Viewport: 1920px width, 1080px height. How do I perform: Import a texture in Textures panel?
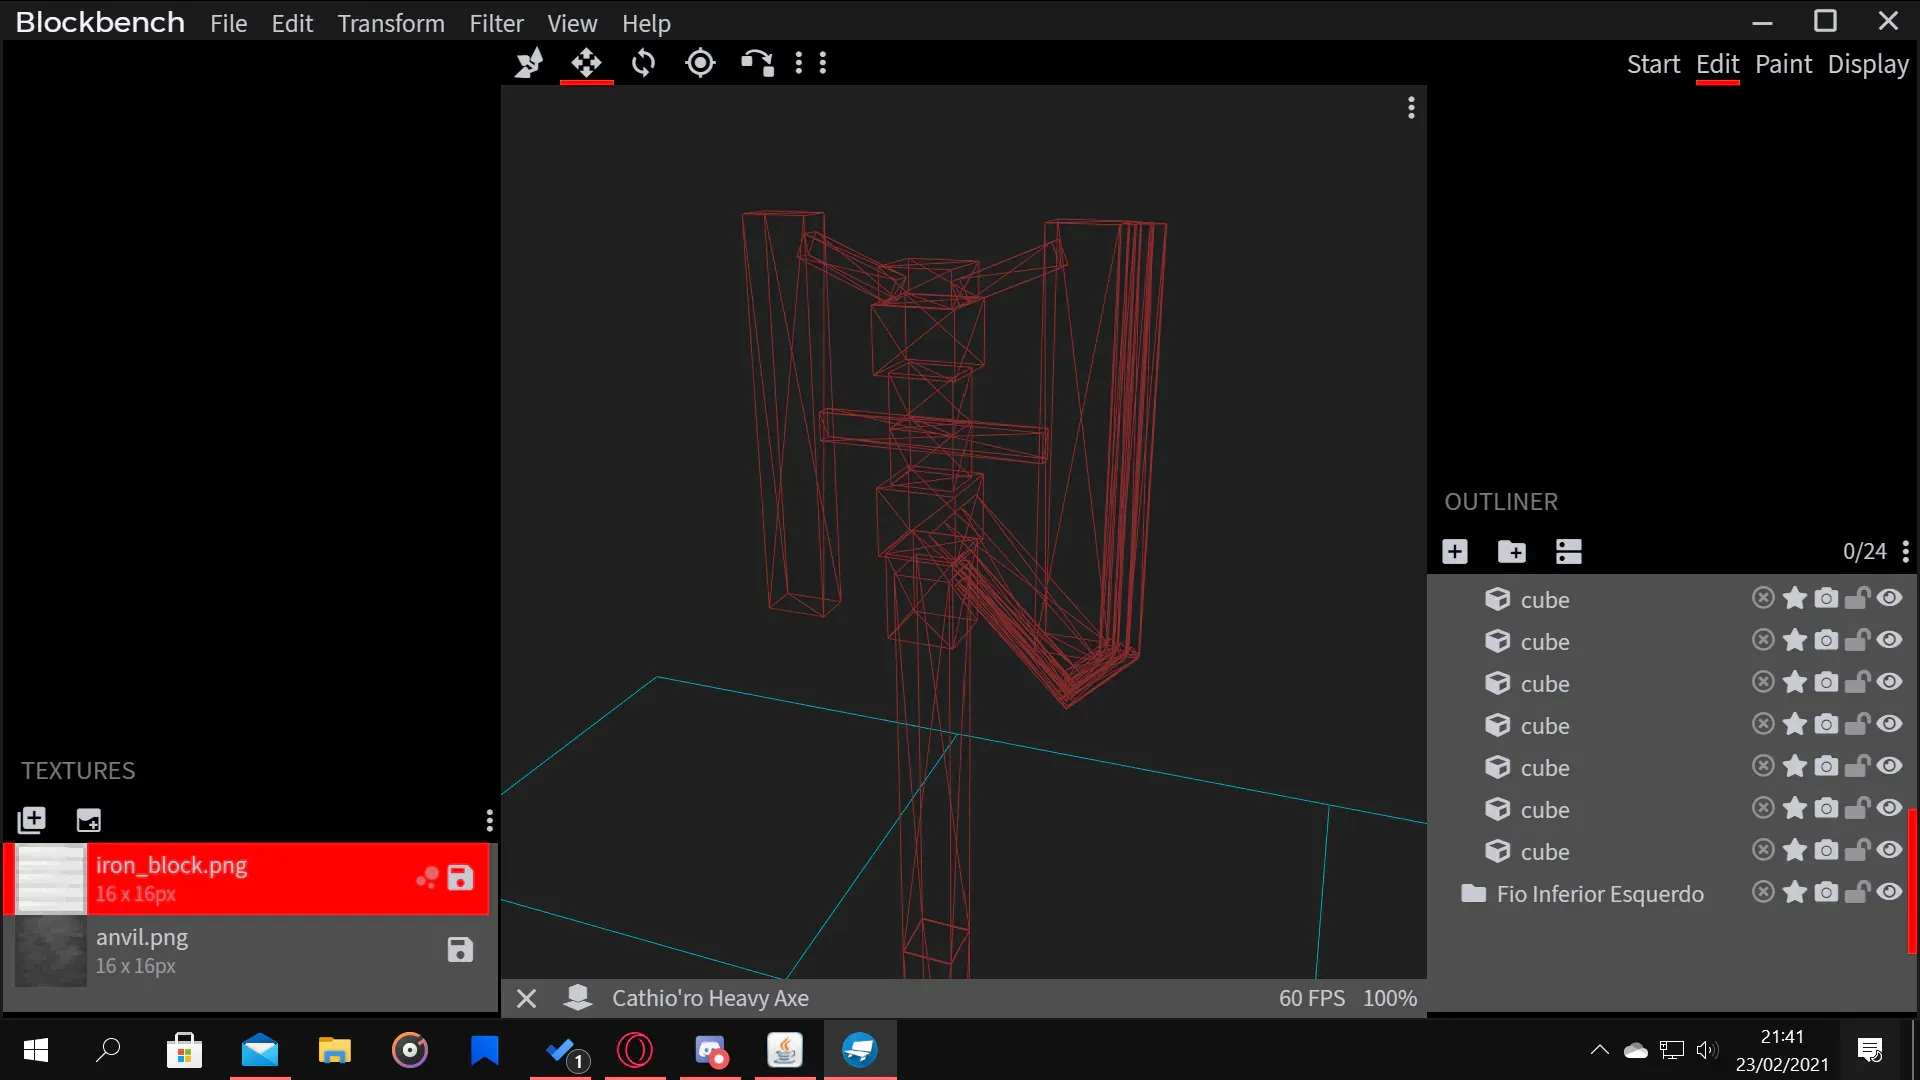click(x=32, y=820)
